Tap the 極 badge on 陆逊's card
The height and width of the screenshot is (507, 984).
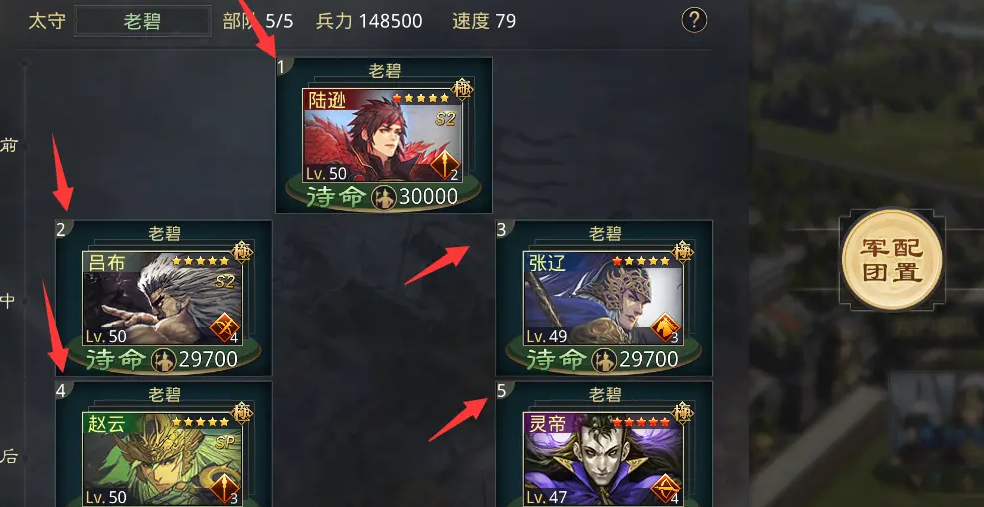click(463, 89)
